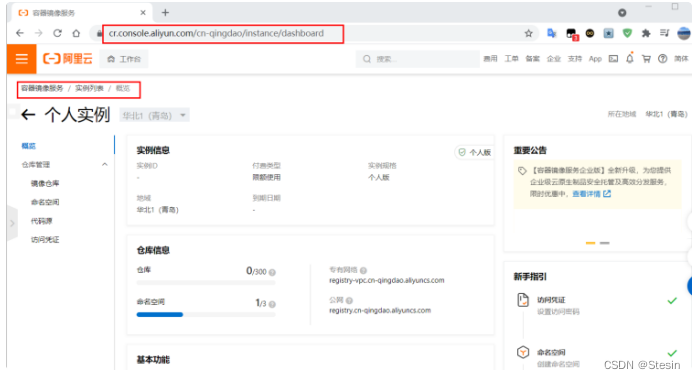Image resolution: width=695 pixels, height=379 pixels.
Task: Click the 命名空间 usage progress bar
Action: click(x=206, y=314)
